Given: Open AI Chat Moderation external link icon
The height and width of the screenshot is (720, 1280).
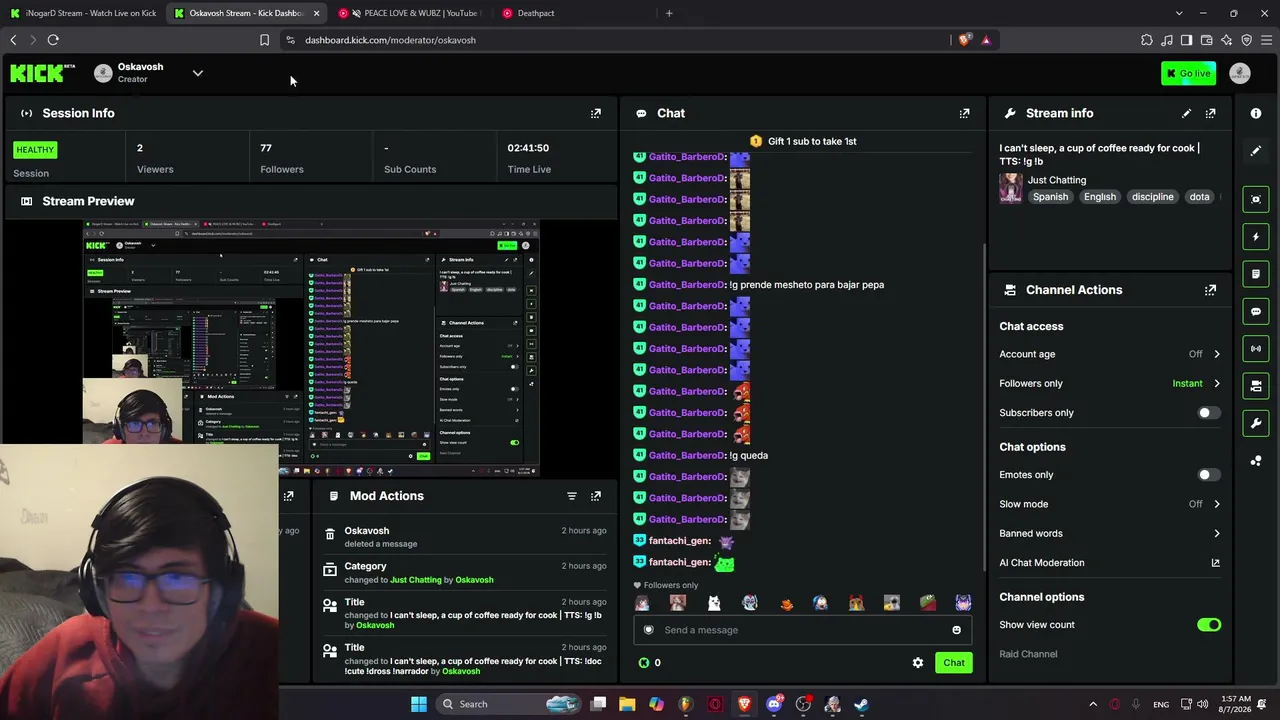Looking at the screenshot, I should click(x=1215, y=563).
